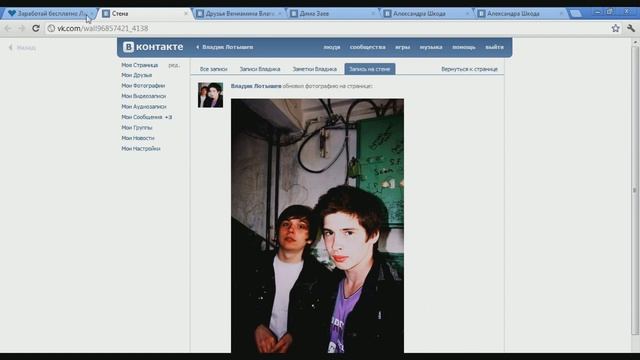Click Вернуться к странице link
The height and width of the screenshot is (360, 640).
tap(469, 69)
